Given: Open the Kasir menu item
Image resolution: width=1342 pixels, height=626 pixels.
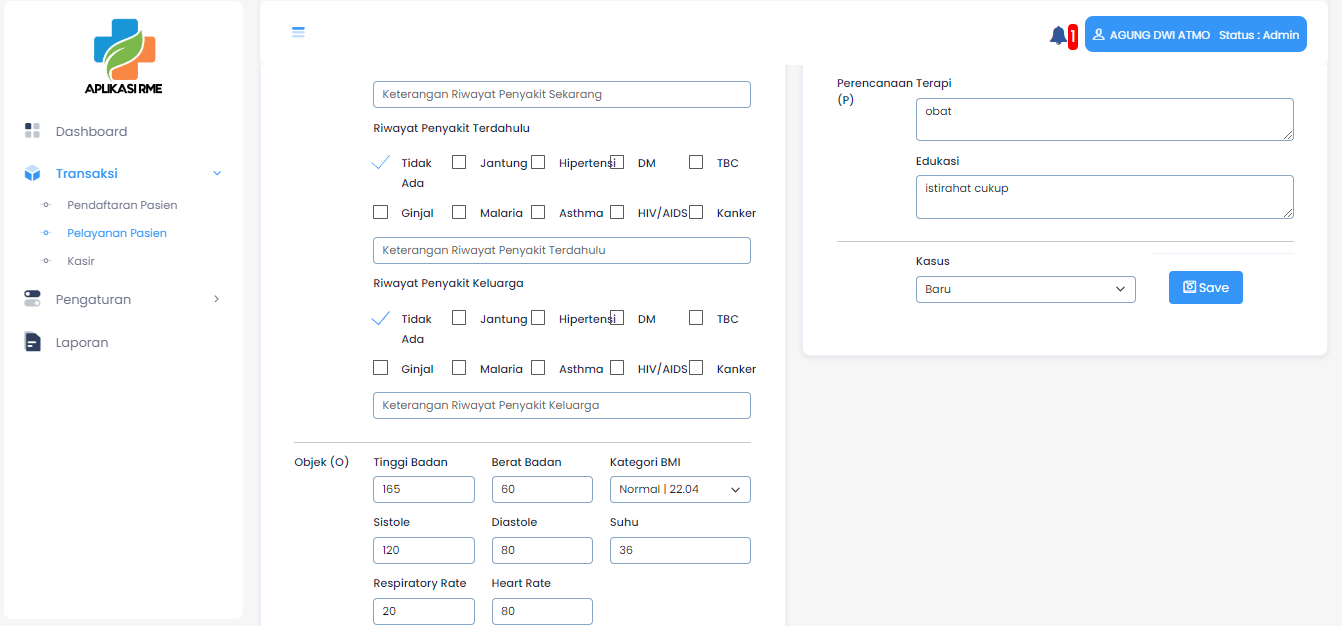Looking at the screenshot, I should point(81,261).
